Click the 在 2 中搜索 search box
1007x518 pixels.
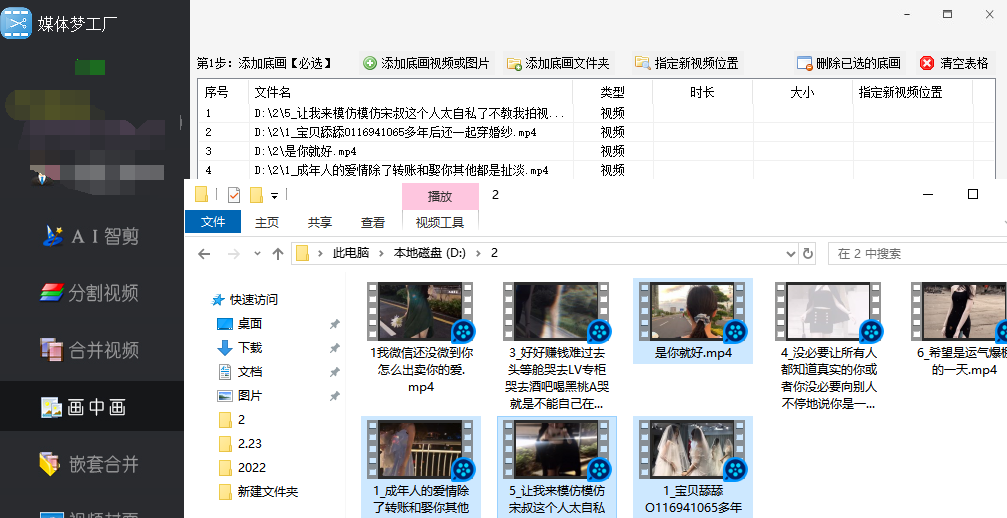click(x=918, y=254)
